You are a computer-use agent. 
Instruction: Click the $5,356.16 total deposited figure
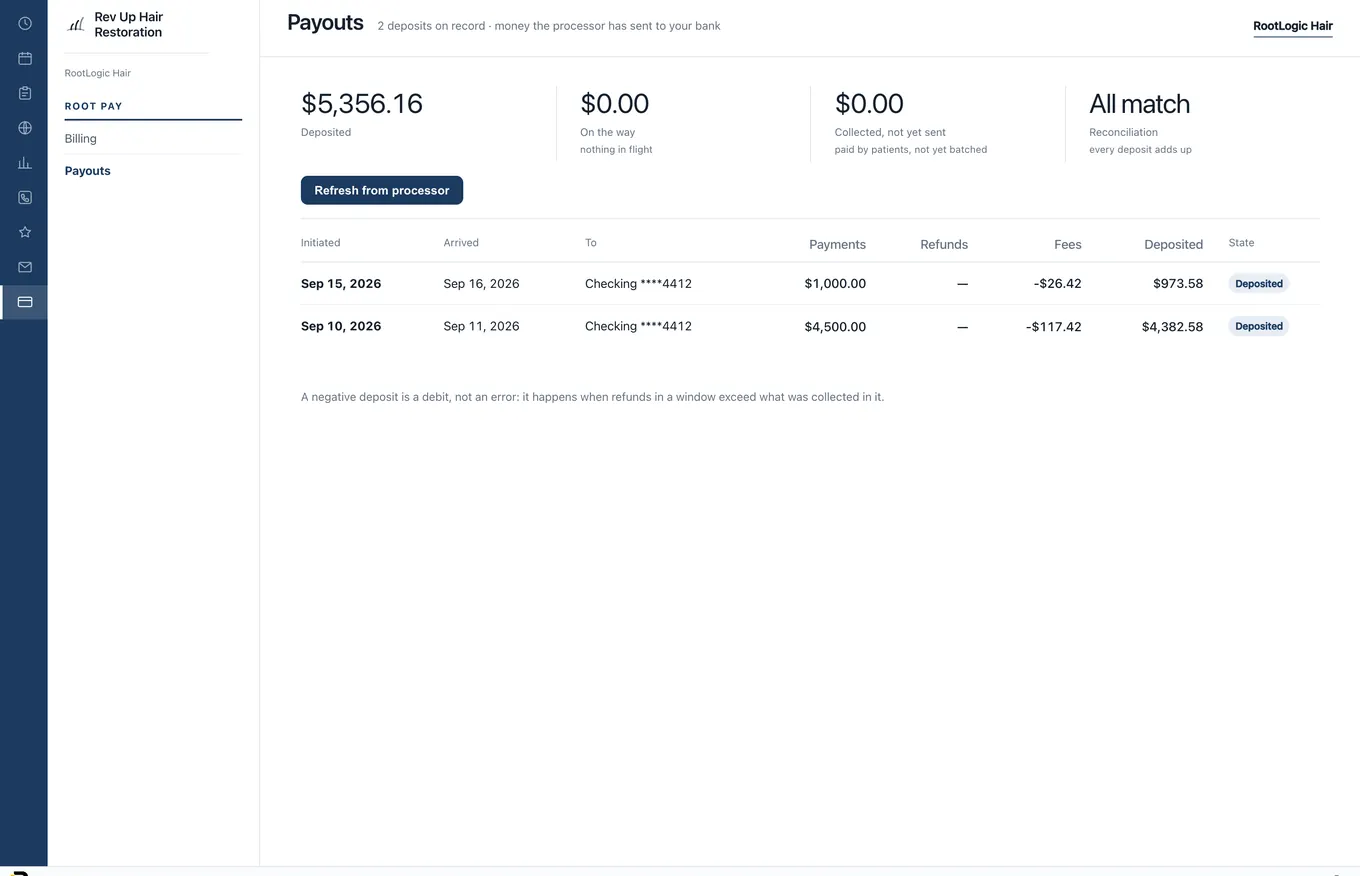click(x=362, y=104)
